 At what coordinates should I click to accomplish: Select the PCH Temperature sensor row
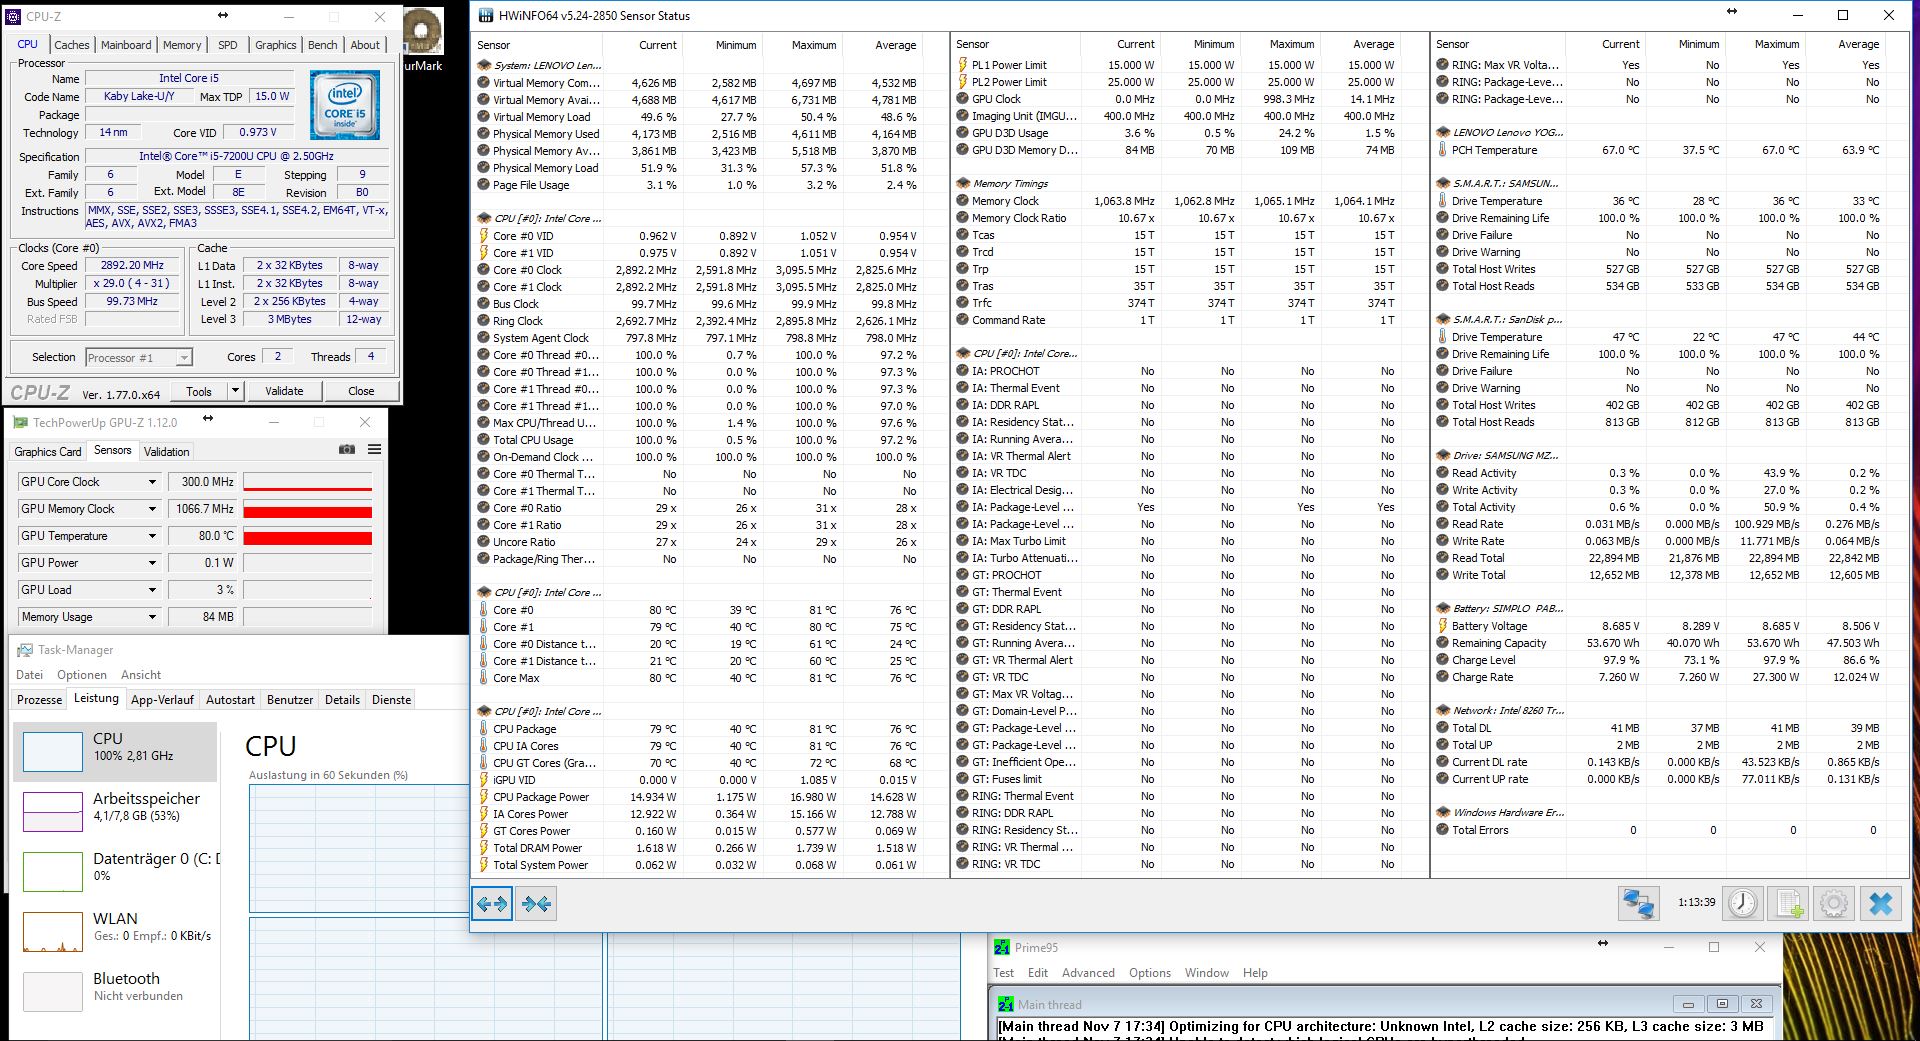(x=1660, y=150)
